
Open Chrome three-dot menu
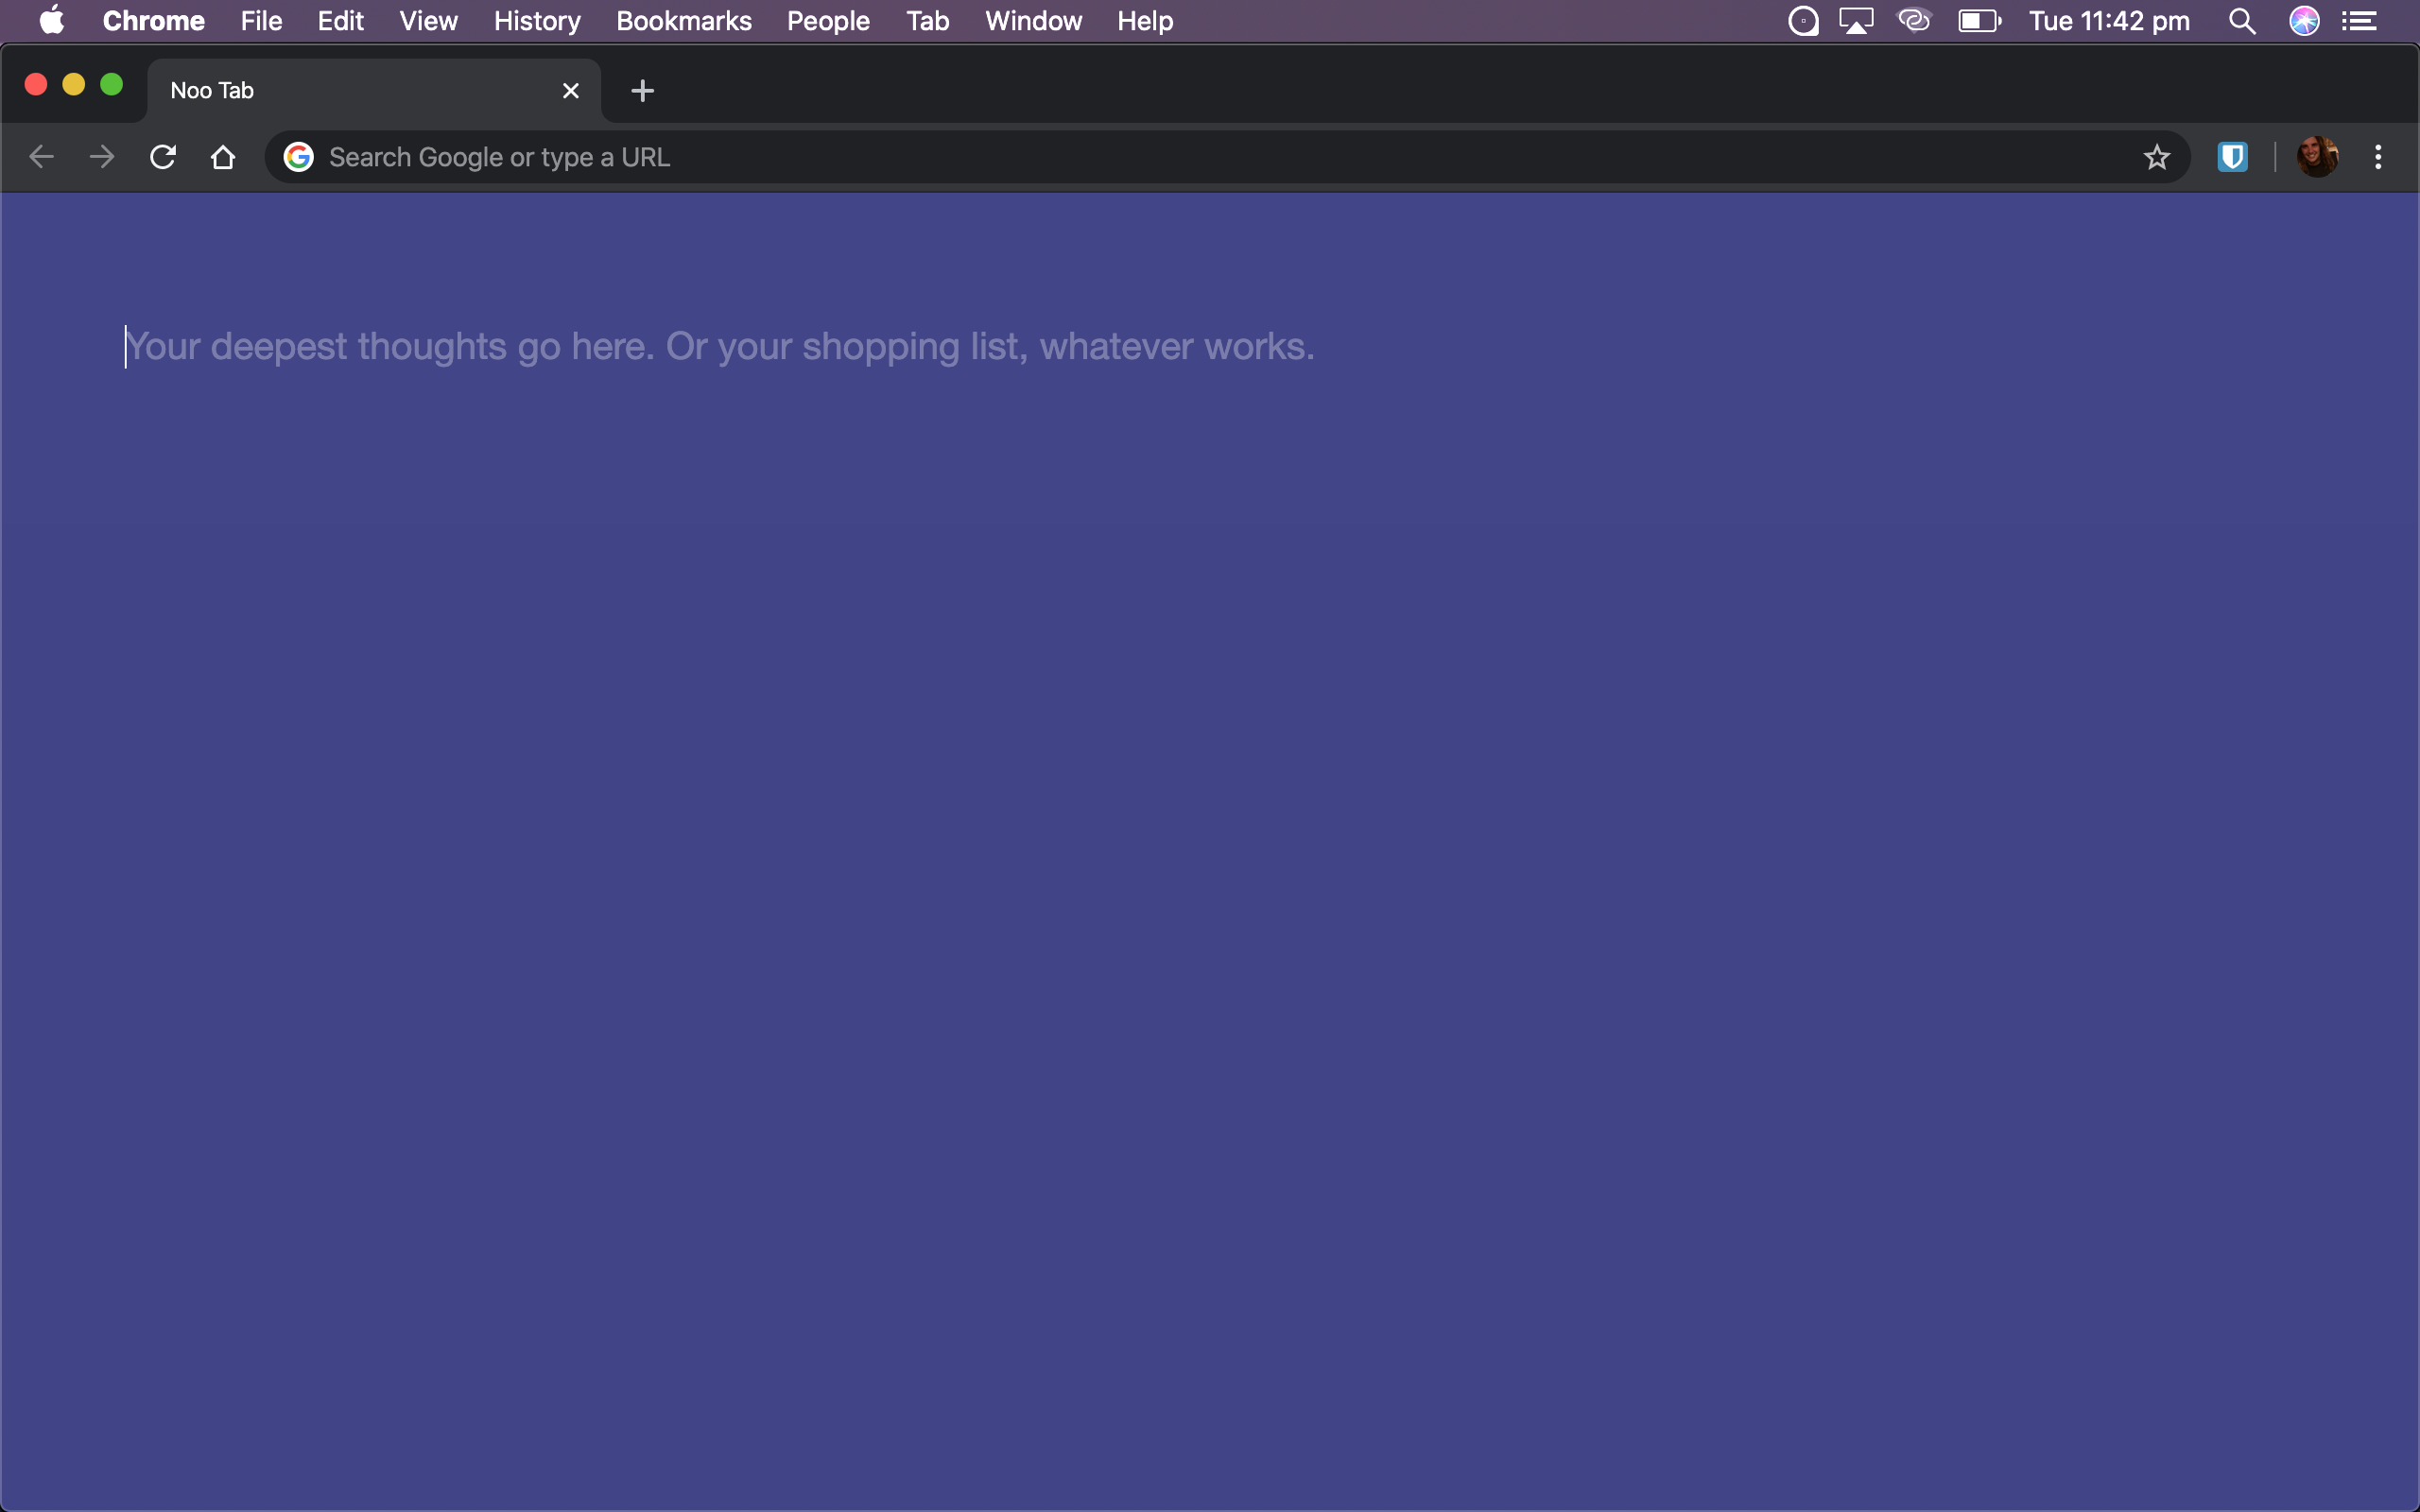[x=2378, y=157]
